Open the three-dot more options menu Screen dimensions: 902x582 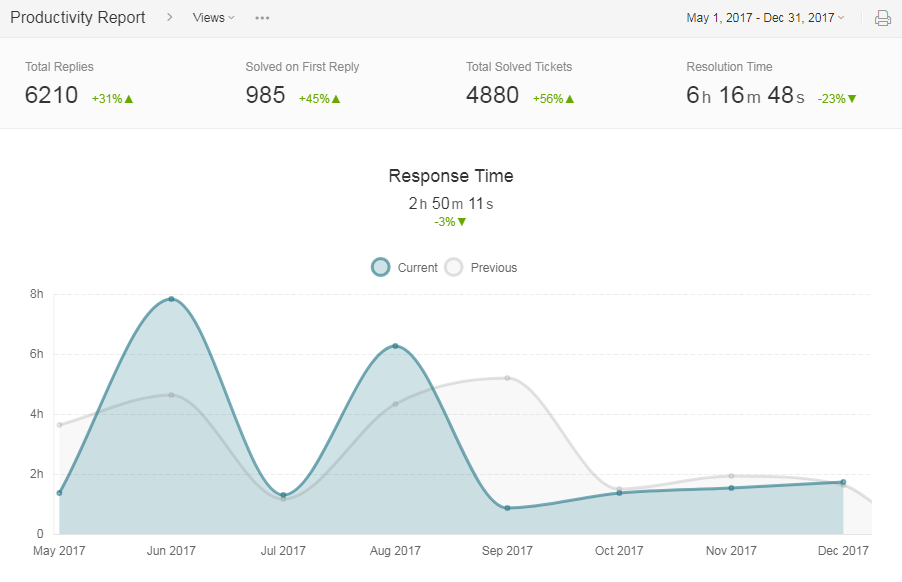[262, 18]
